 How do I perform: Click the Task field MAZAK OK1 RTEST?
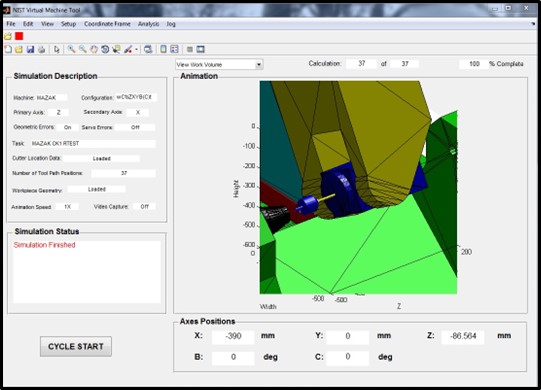click(x=92, y=143)
